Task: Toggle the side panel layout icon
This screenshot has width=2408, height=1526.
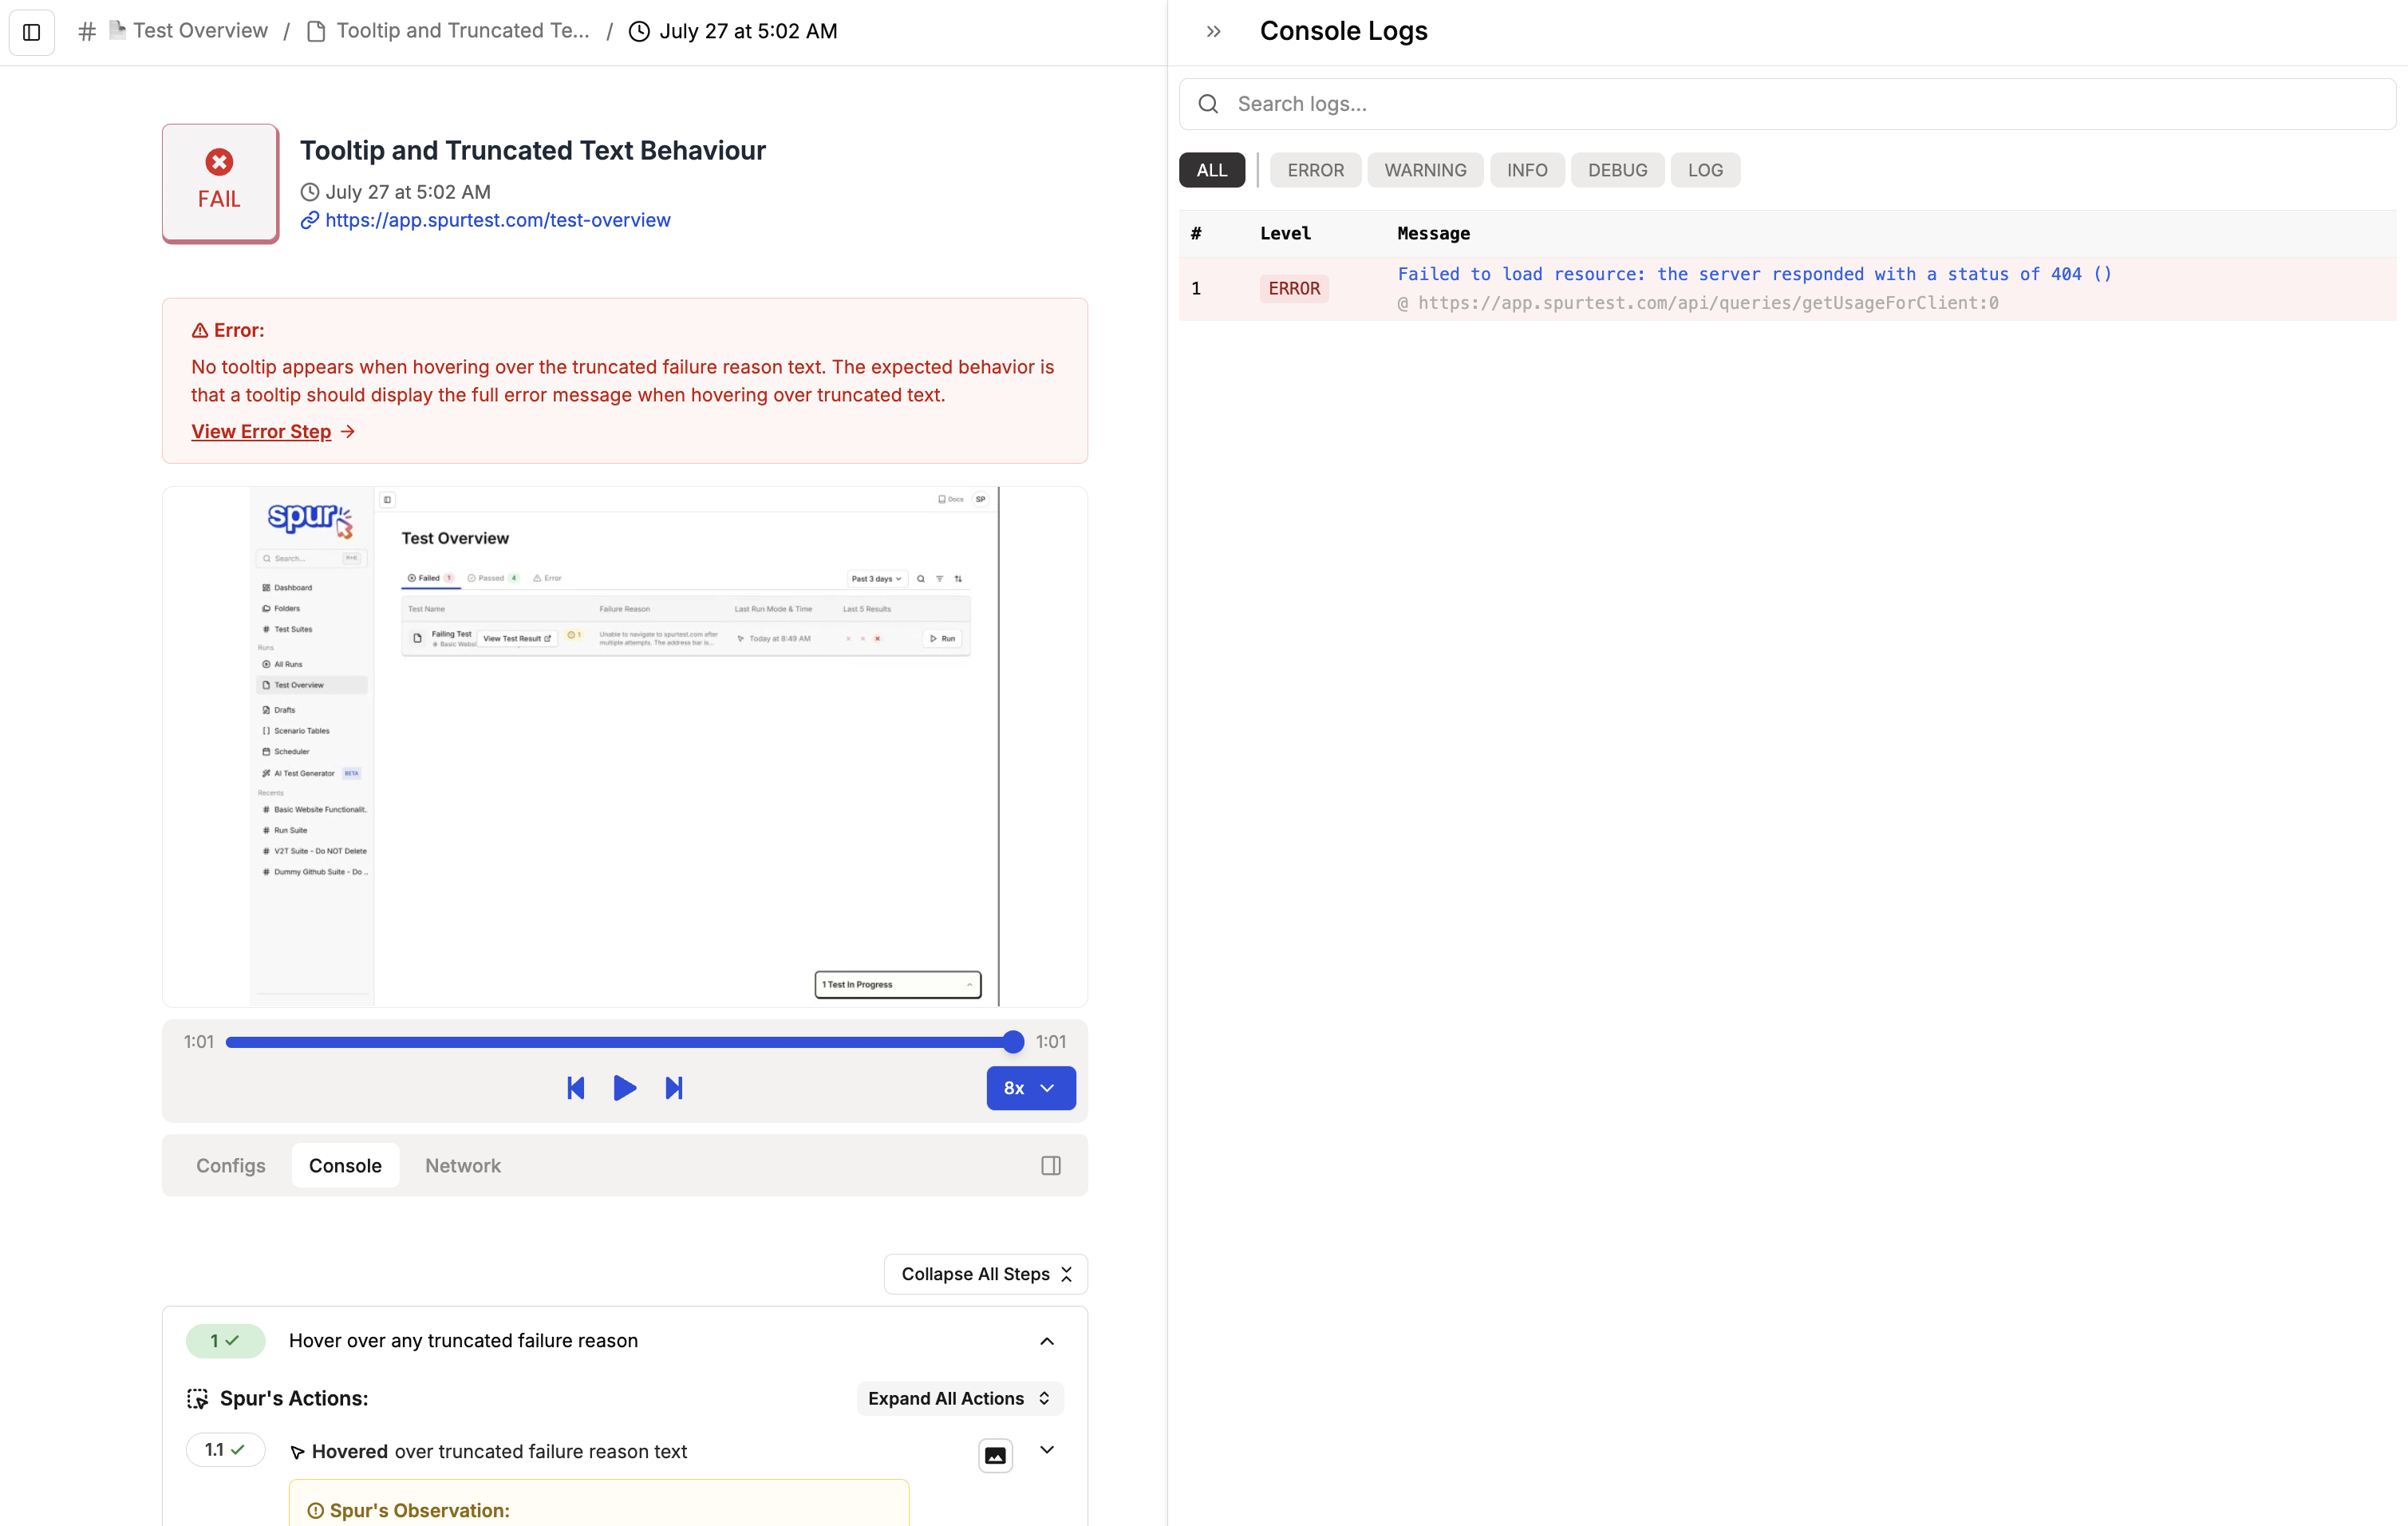Action: (x=1050, y=1165)
